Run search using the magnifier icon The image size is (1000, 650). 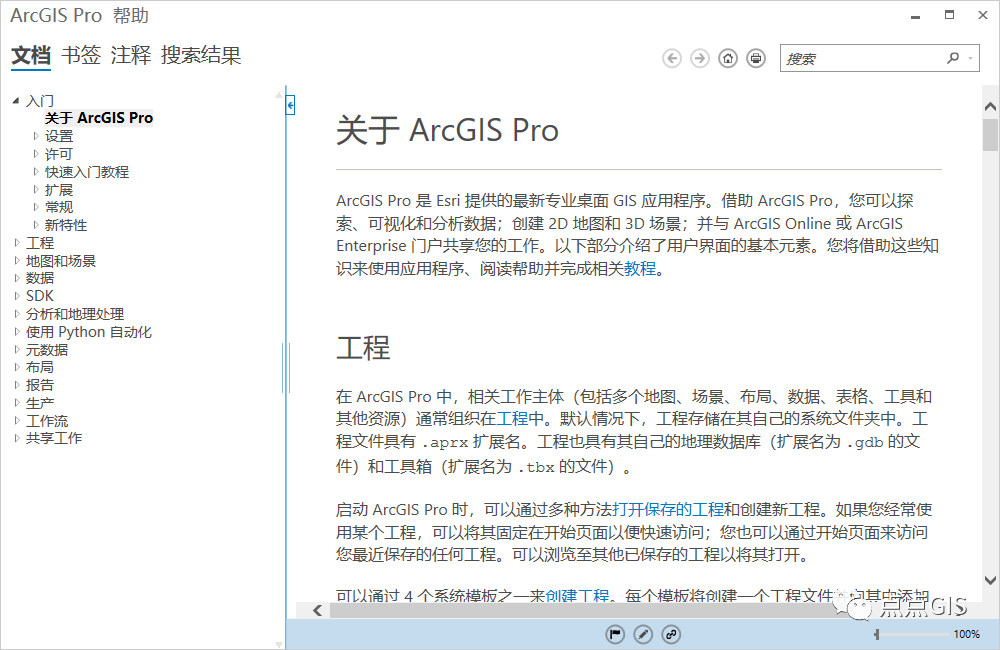tap(953, 58)
